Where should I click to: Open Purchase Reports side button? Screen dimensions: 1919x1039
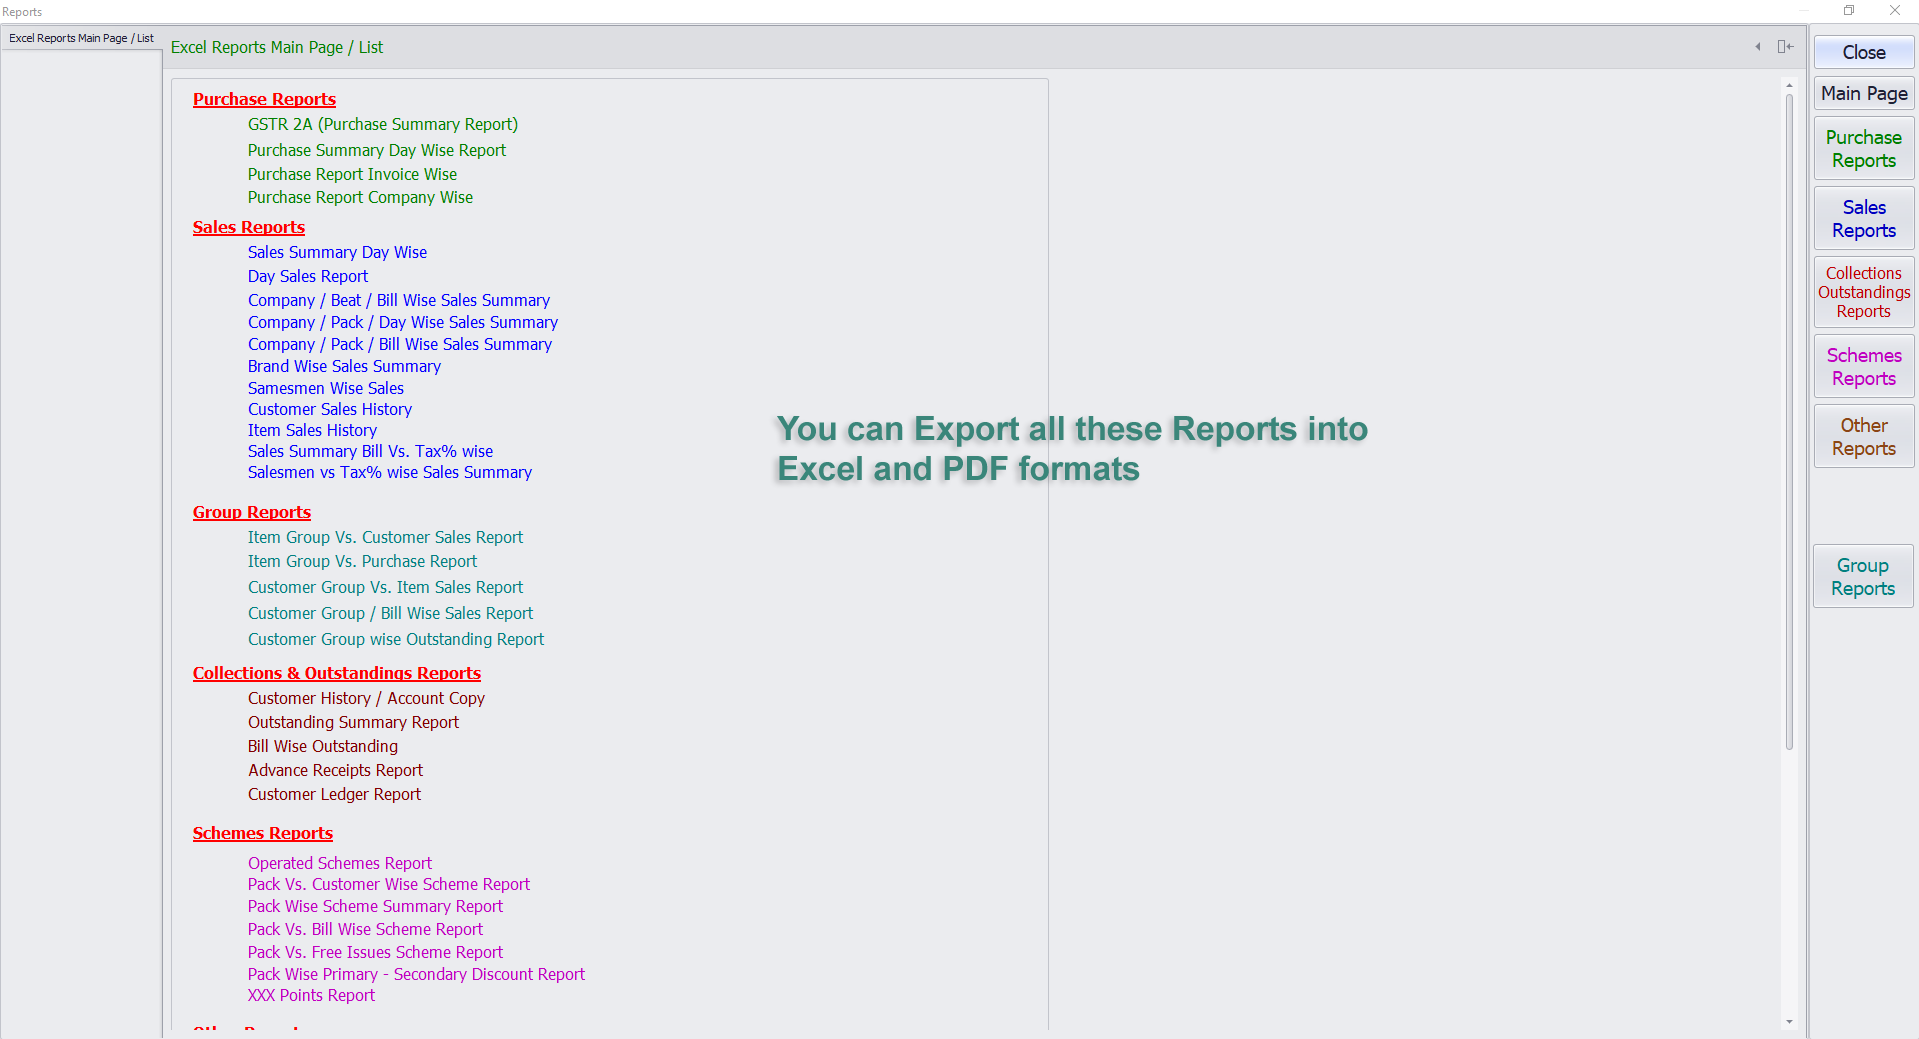click(1863, 149)
